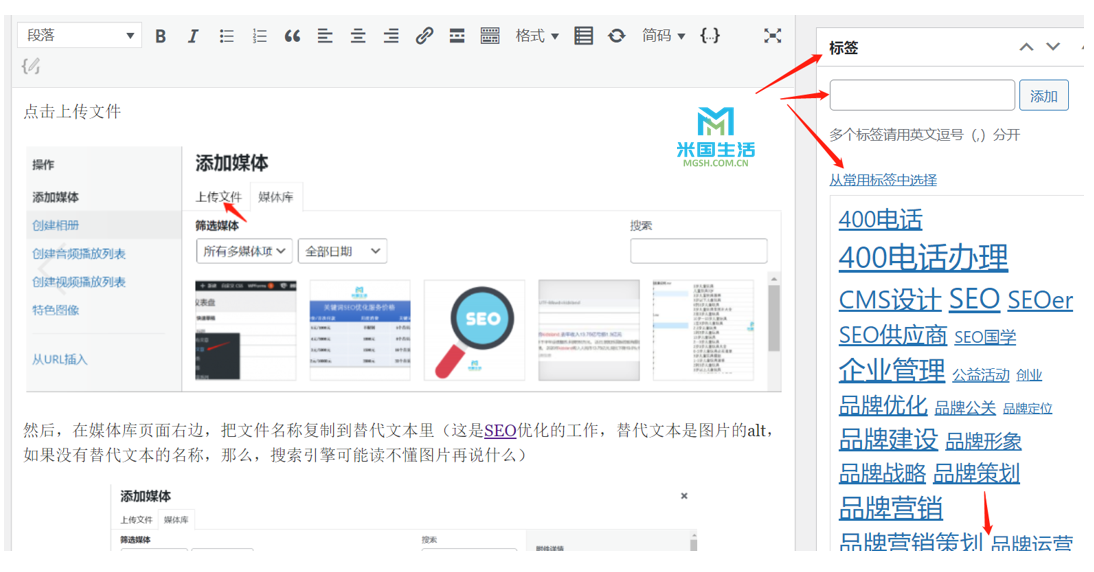Click the 搜索 media search field
Screen dimensions: 1094x572
[x=698, y=250]
